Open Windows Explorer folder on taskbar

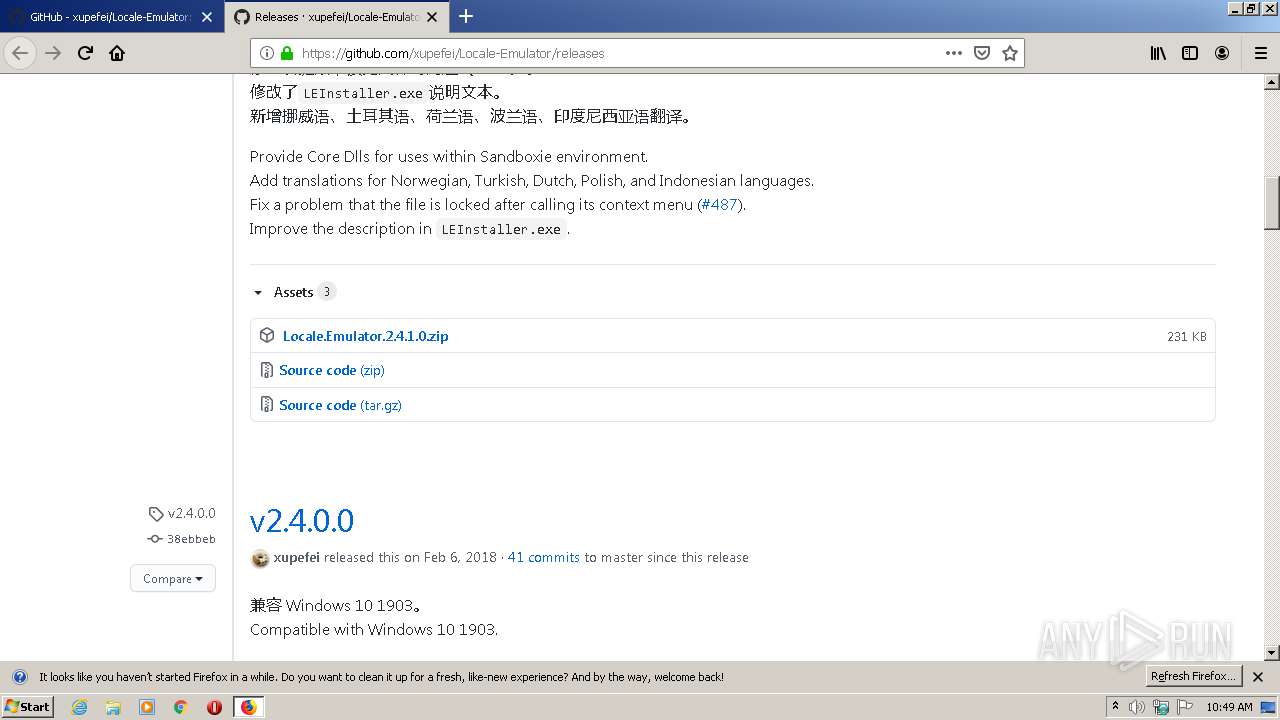[113, 707]
